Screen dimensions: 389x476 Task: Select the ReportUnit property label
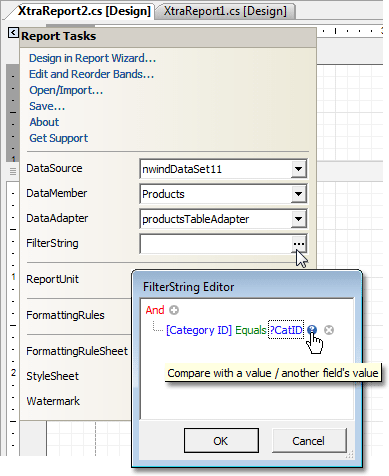53,279
